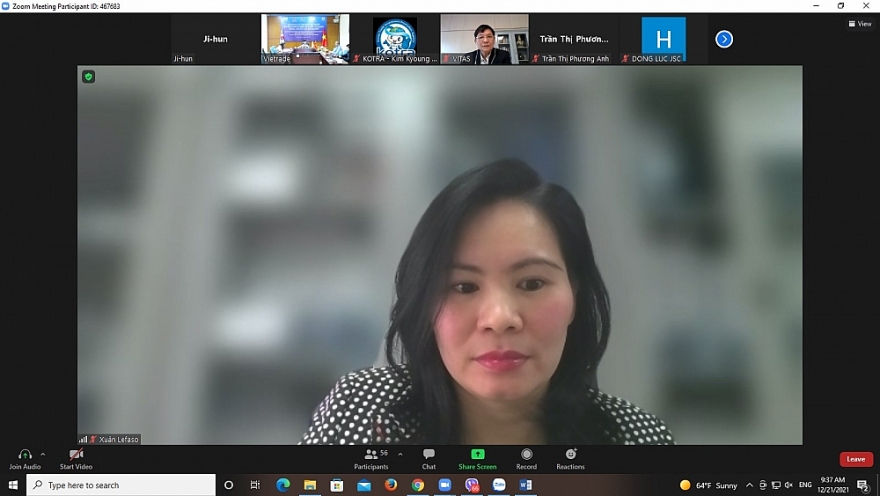
Task: Open the Chat panel
Action: click(x=428, y=455)
